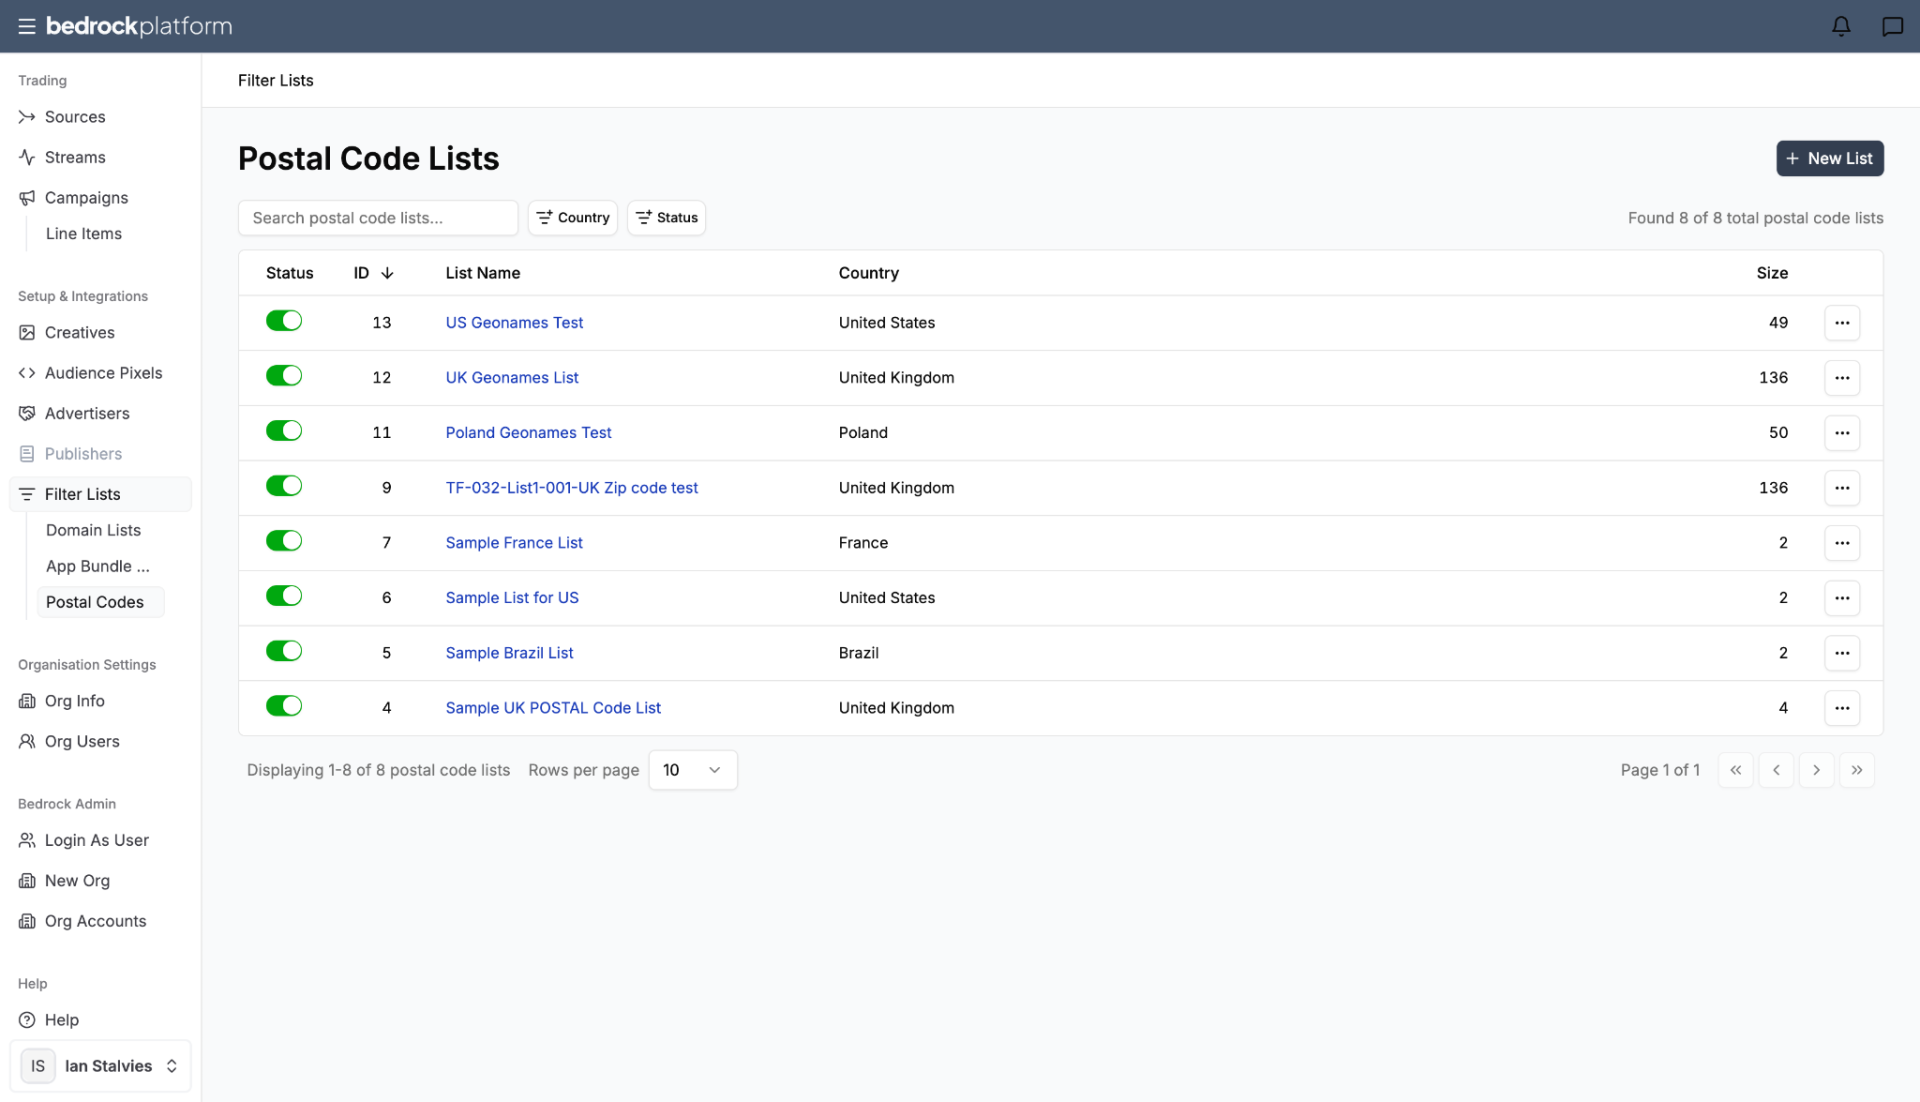1920x1102 pixels.
Task: Click the Org Info building icon
Action: (27, 701)
